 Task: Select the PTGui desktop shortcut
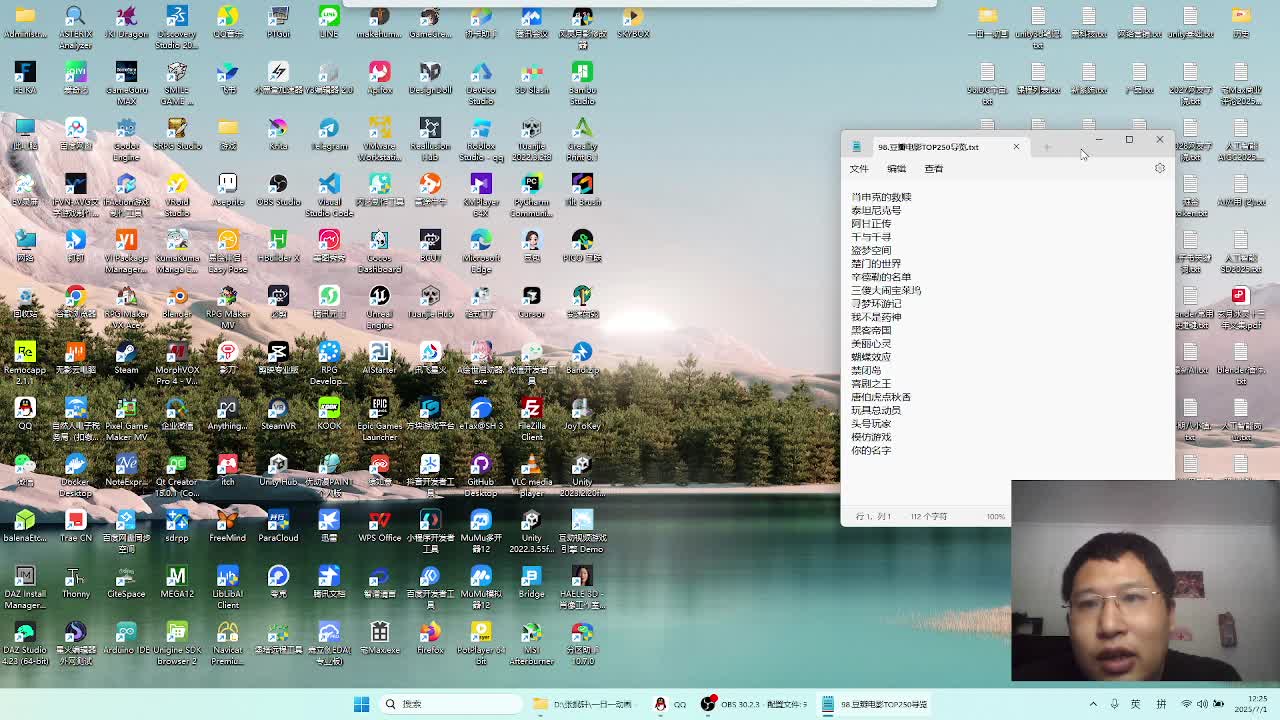278,23
